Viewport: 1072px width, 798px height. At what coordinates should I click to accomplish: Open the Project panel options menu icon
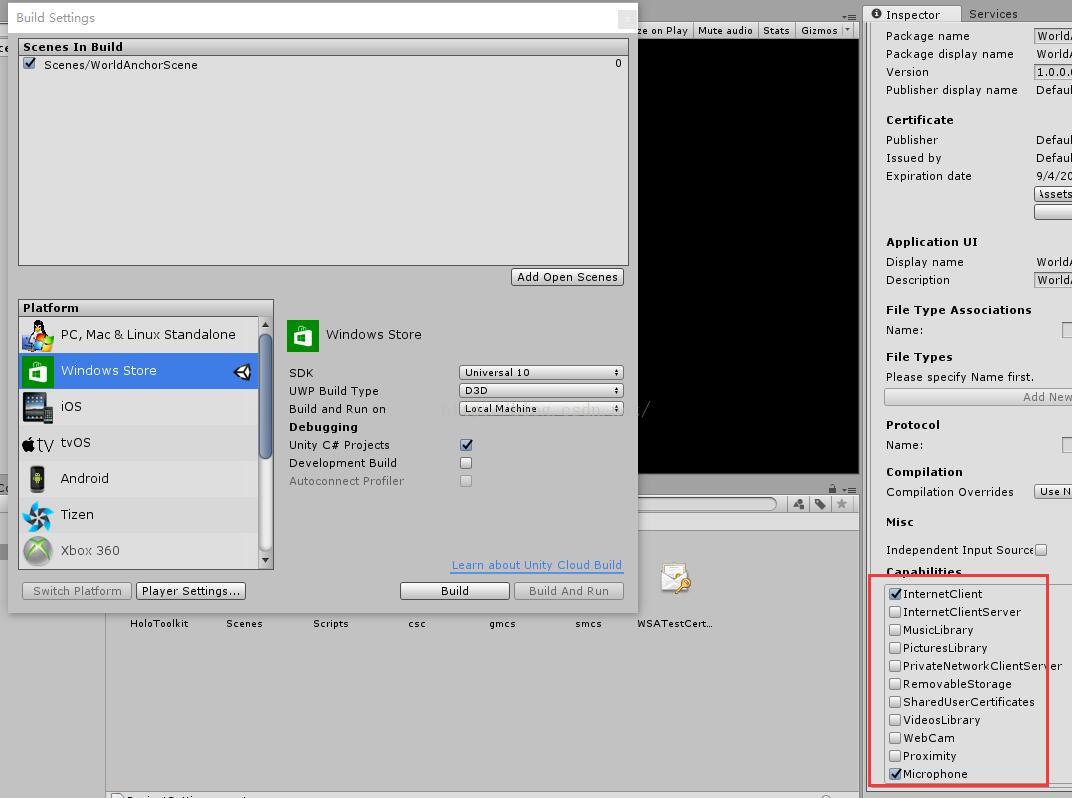pyautogui.click(x=849, y=490)
